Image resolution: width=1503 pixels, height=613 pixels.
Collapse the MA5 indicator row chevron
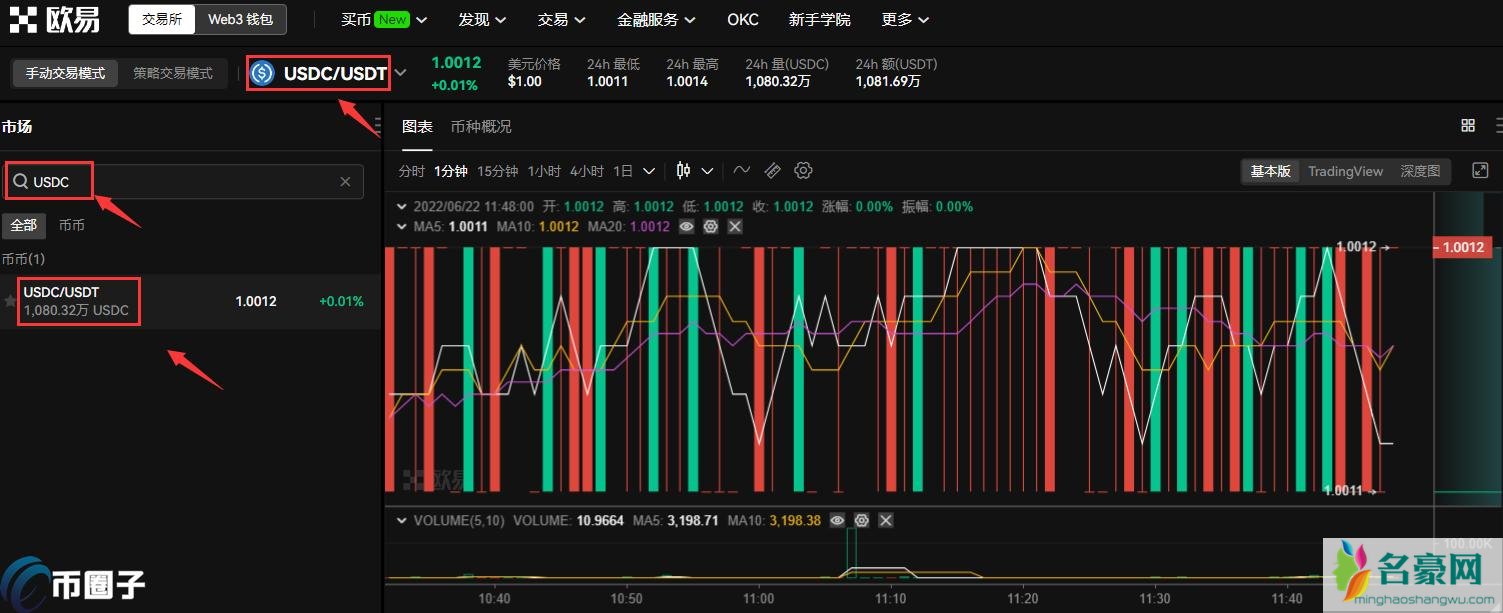pos(403,227)
